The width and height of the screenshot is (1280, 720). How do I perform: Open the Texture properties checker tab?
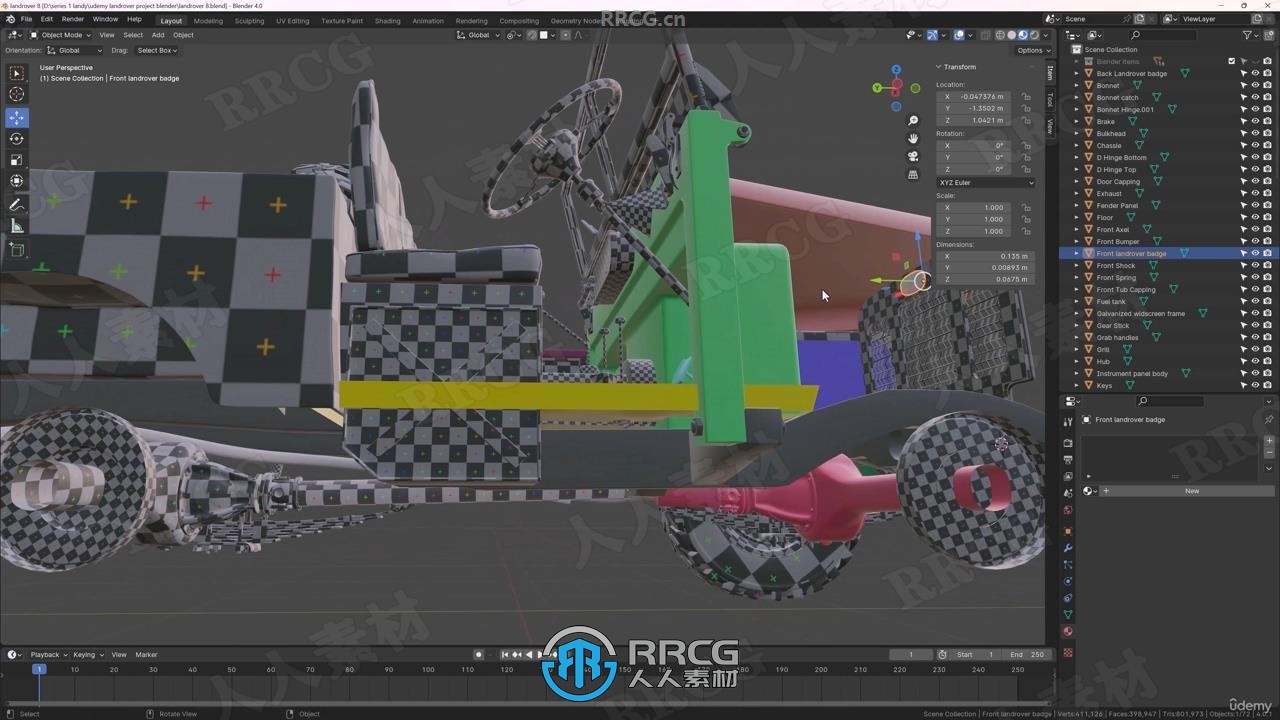coord(1068,652)
